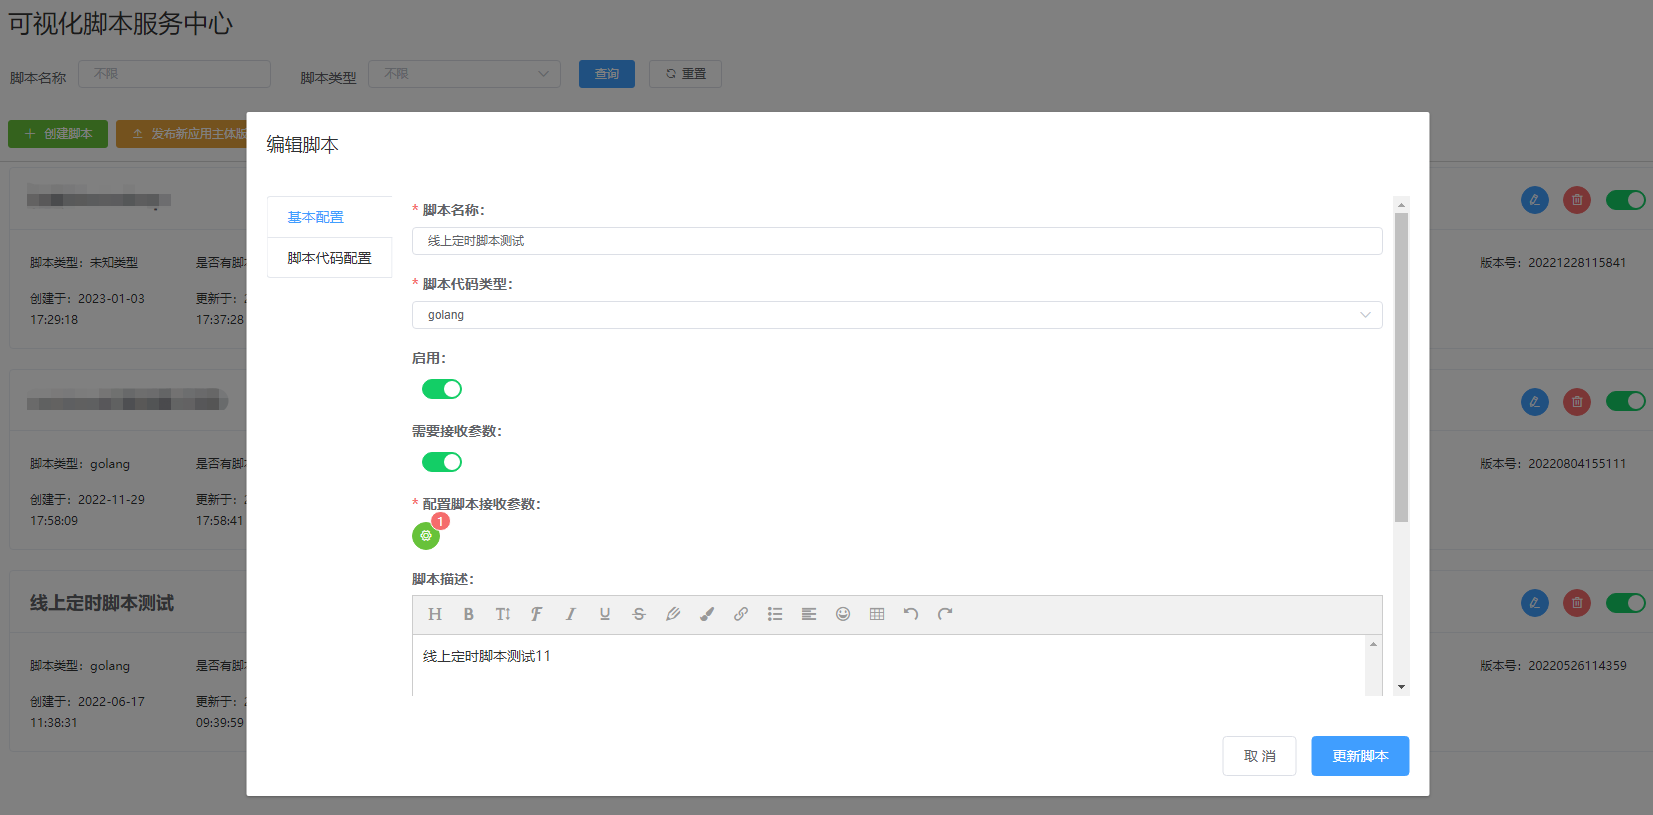Toggle the enable switch for 线上定时脚本测试 card
The image size is (1653, 815).
point(1625,603)
